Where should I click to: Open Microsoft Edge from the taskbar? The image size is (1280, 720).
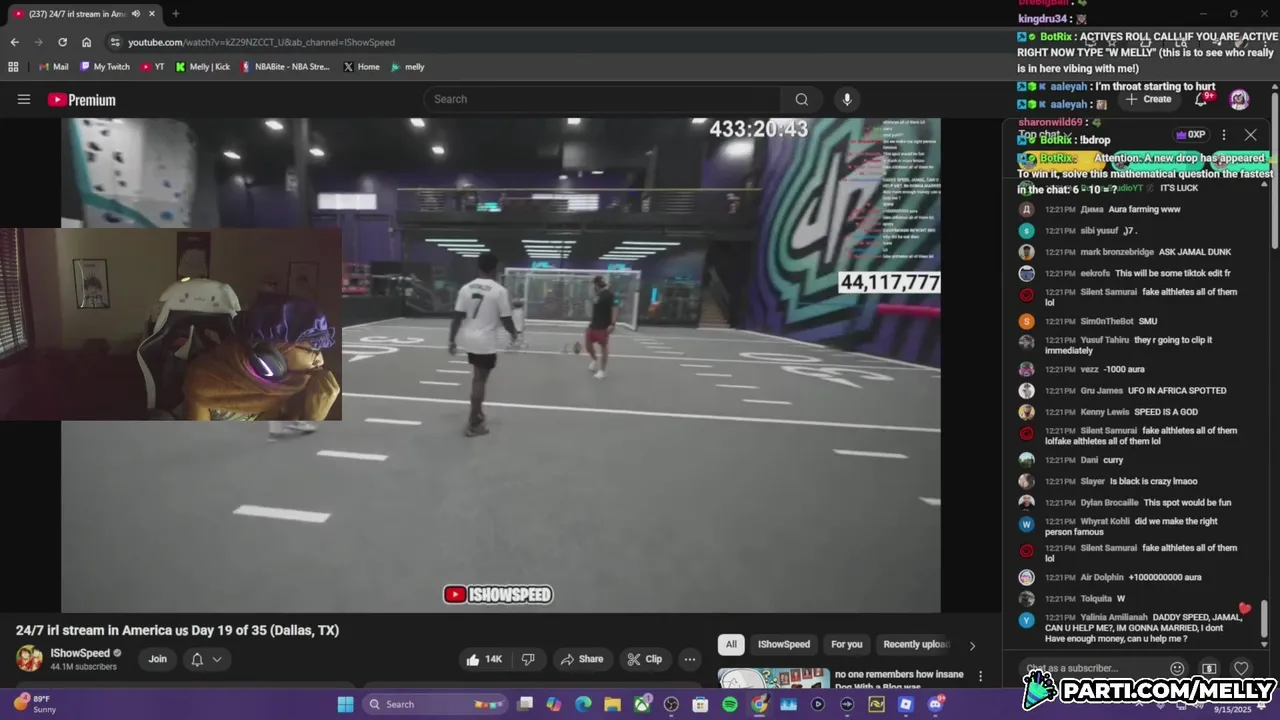point(583,704)
